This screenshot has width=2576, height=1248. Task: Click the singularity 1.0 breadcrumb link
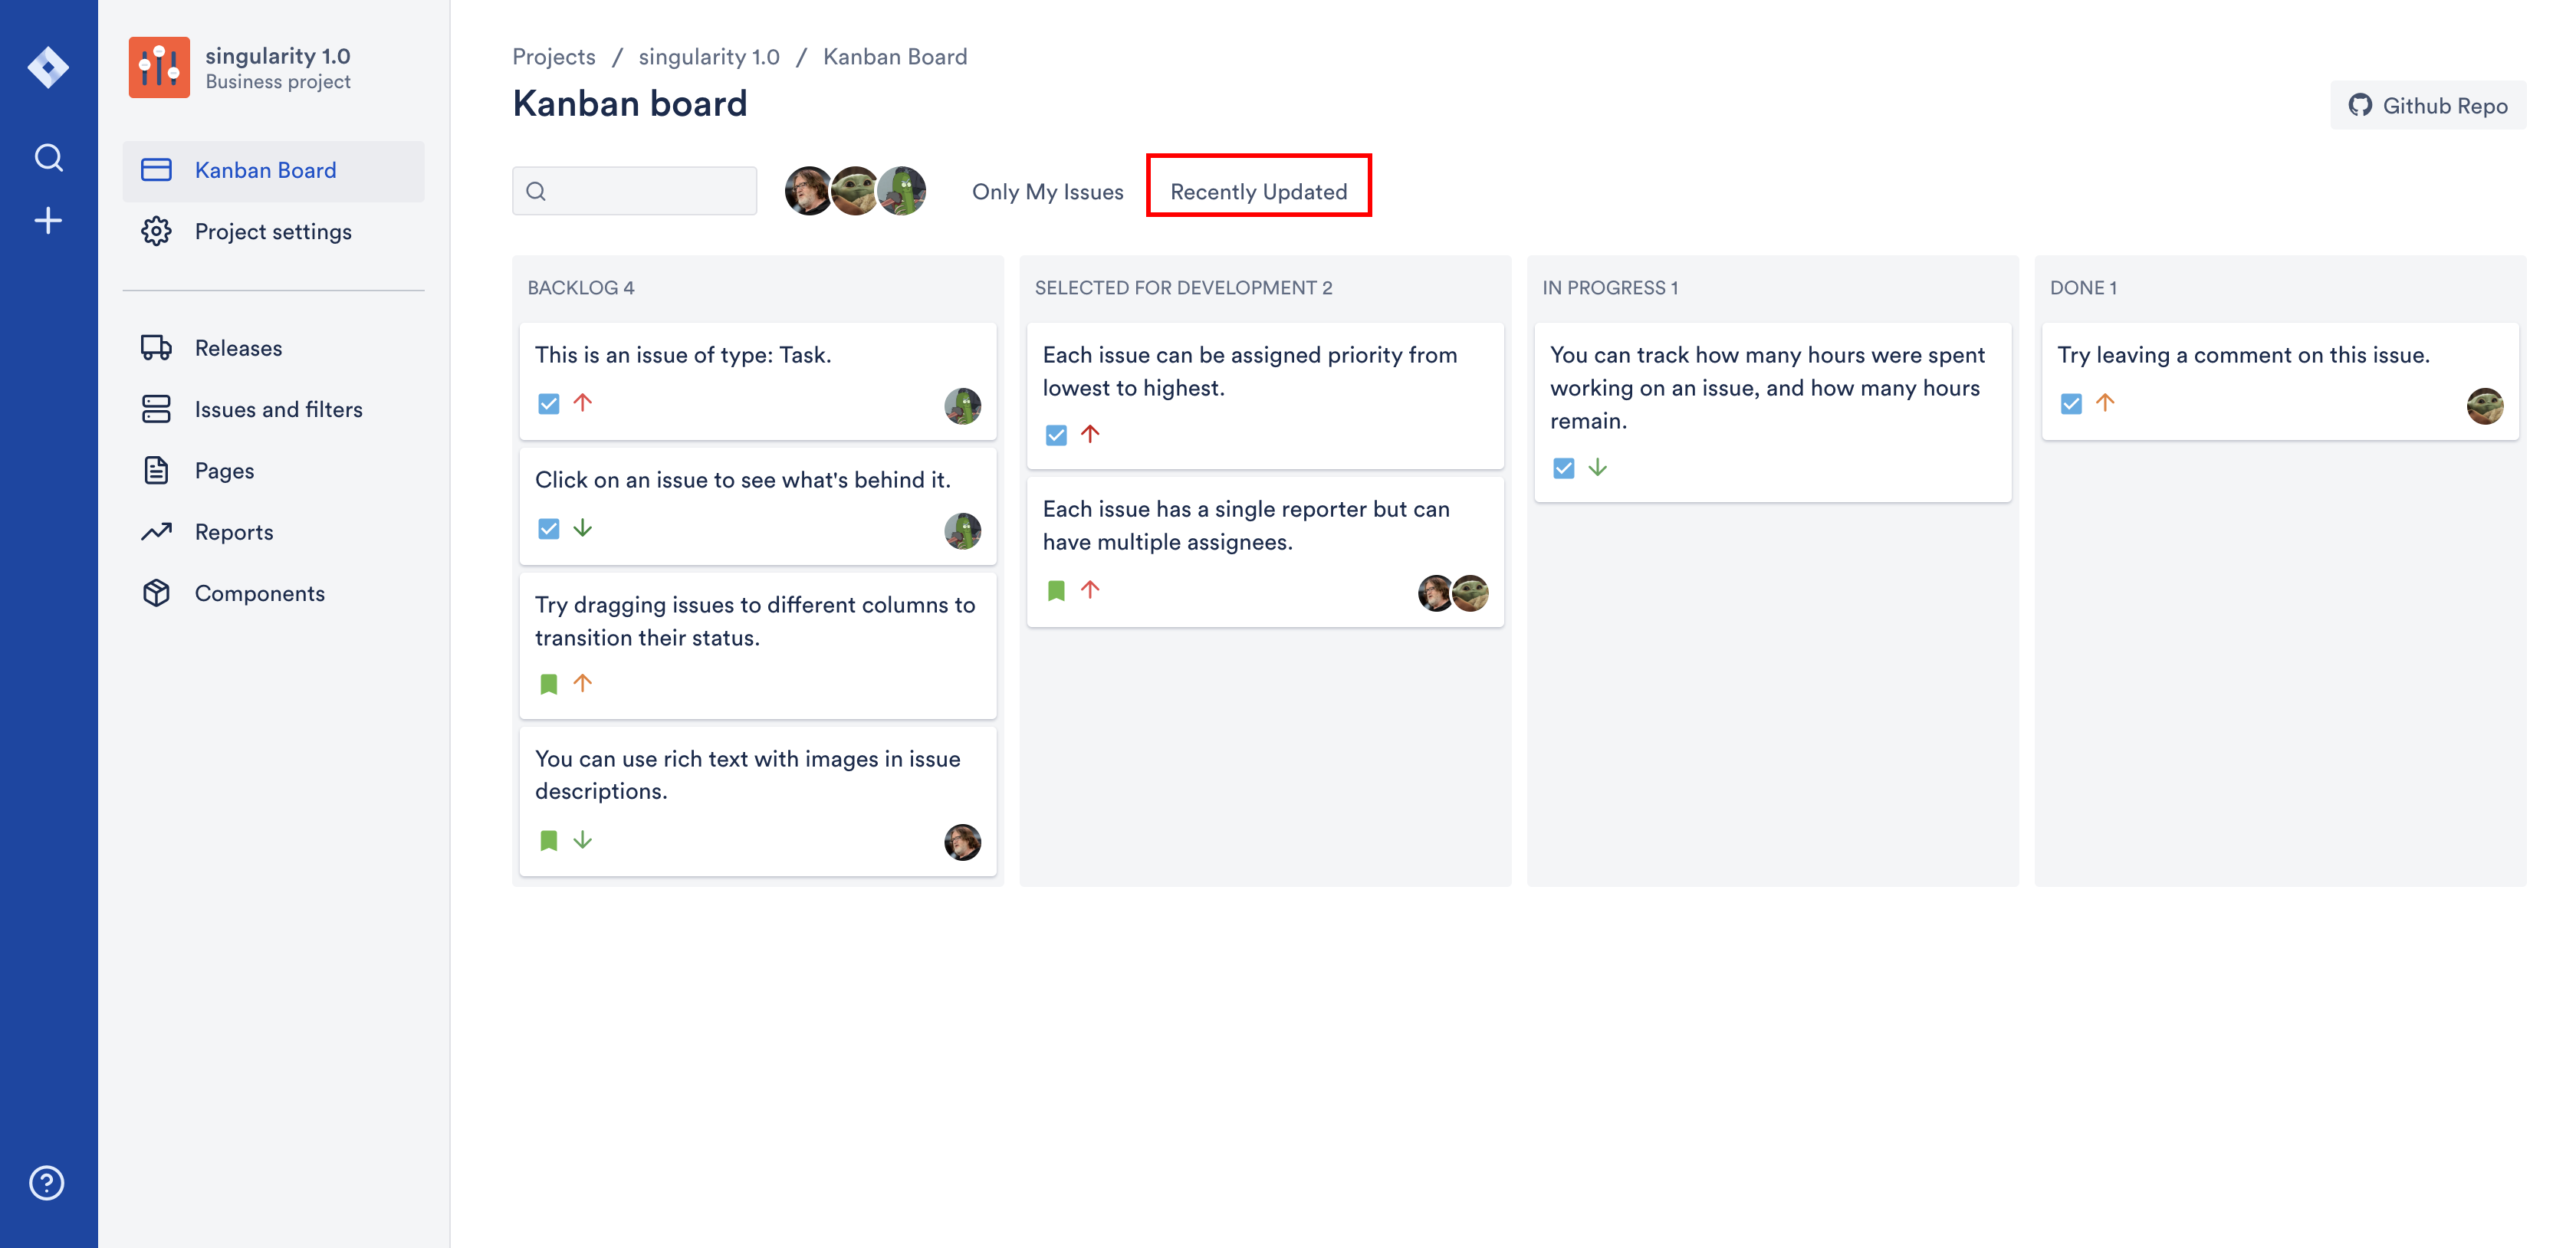(708, 56)
